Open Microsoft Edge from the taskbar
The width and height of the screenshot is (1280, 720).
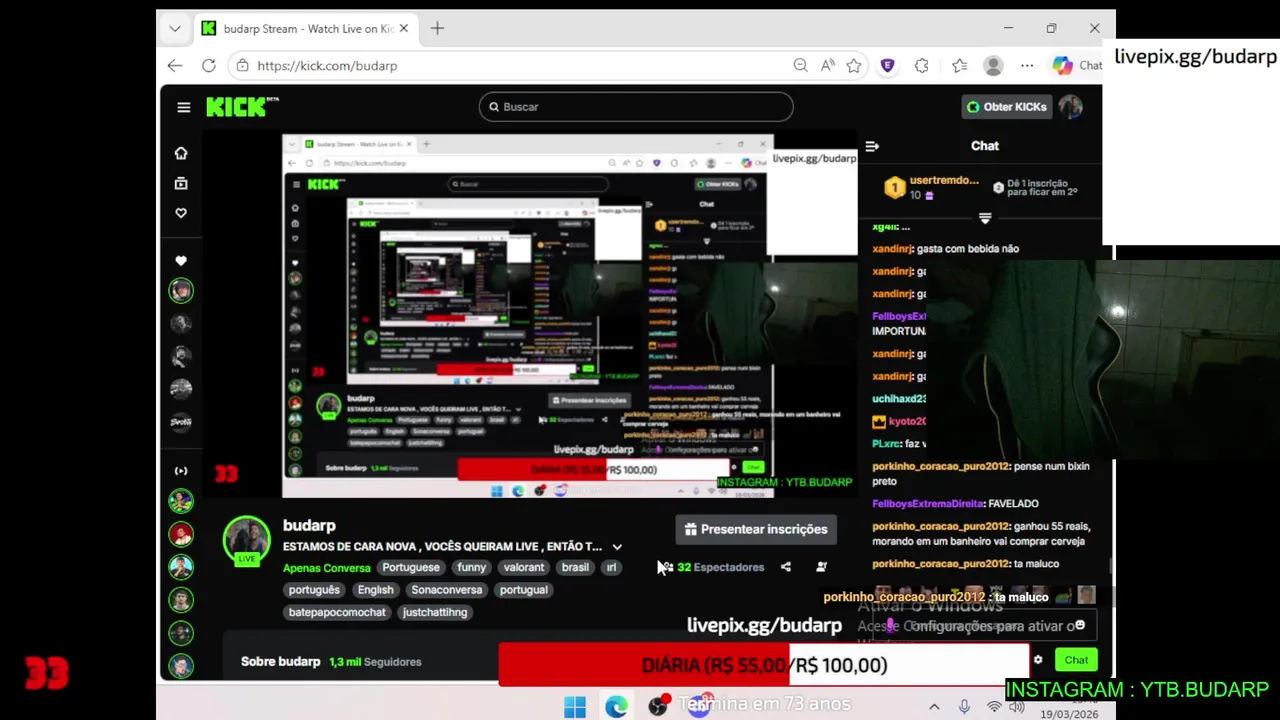[x=616, y=707]
